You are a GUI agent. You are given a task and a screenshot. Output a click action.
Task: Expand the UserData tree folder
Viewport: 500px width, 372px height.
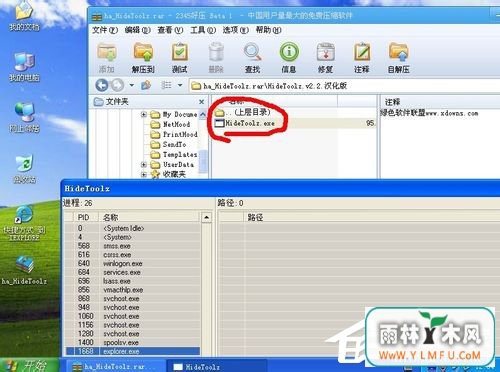click(144, 164)
